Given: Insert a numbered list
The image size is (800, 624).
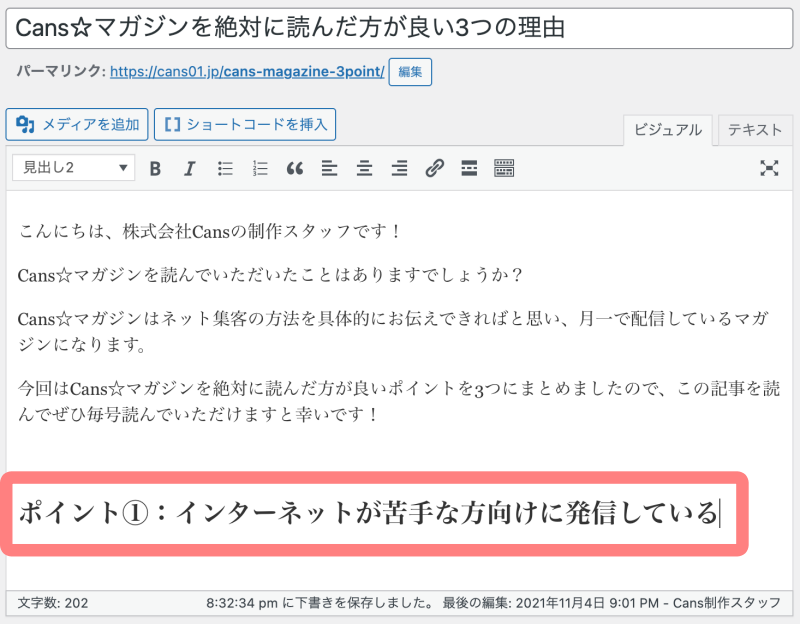Looking at the screenshot, I should (260, 168).
